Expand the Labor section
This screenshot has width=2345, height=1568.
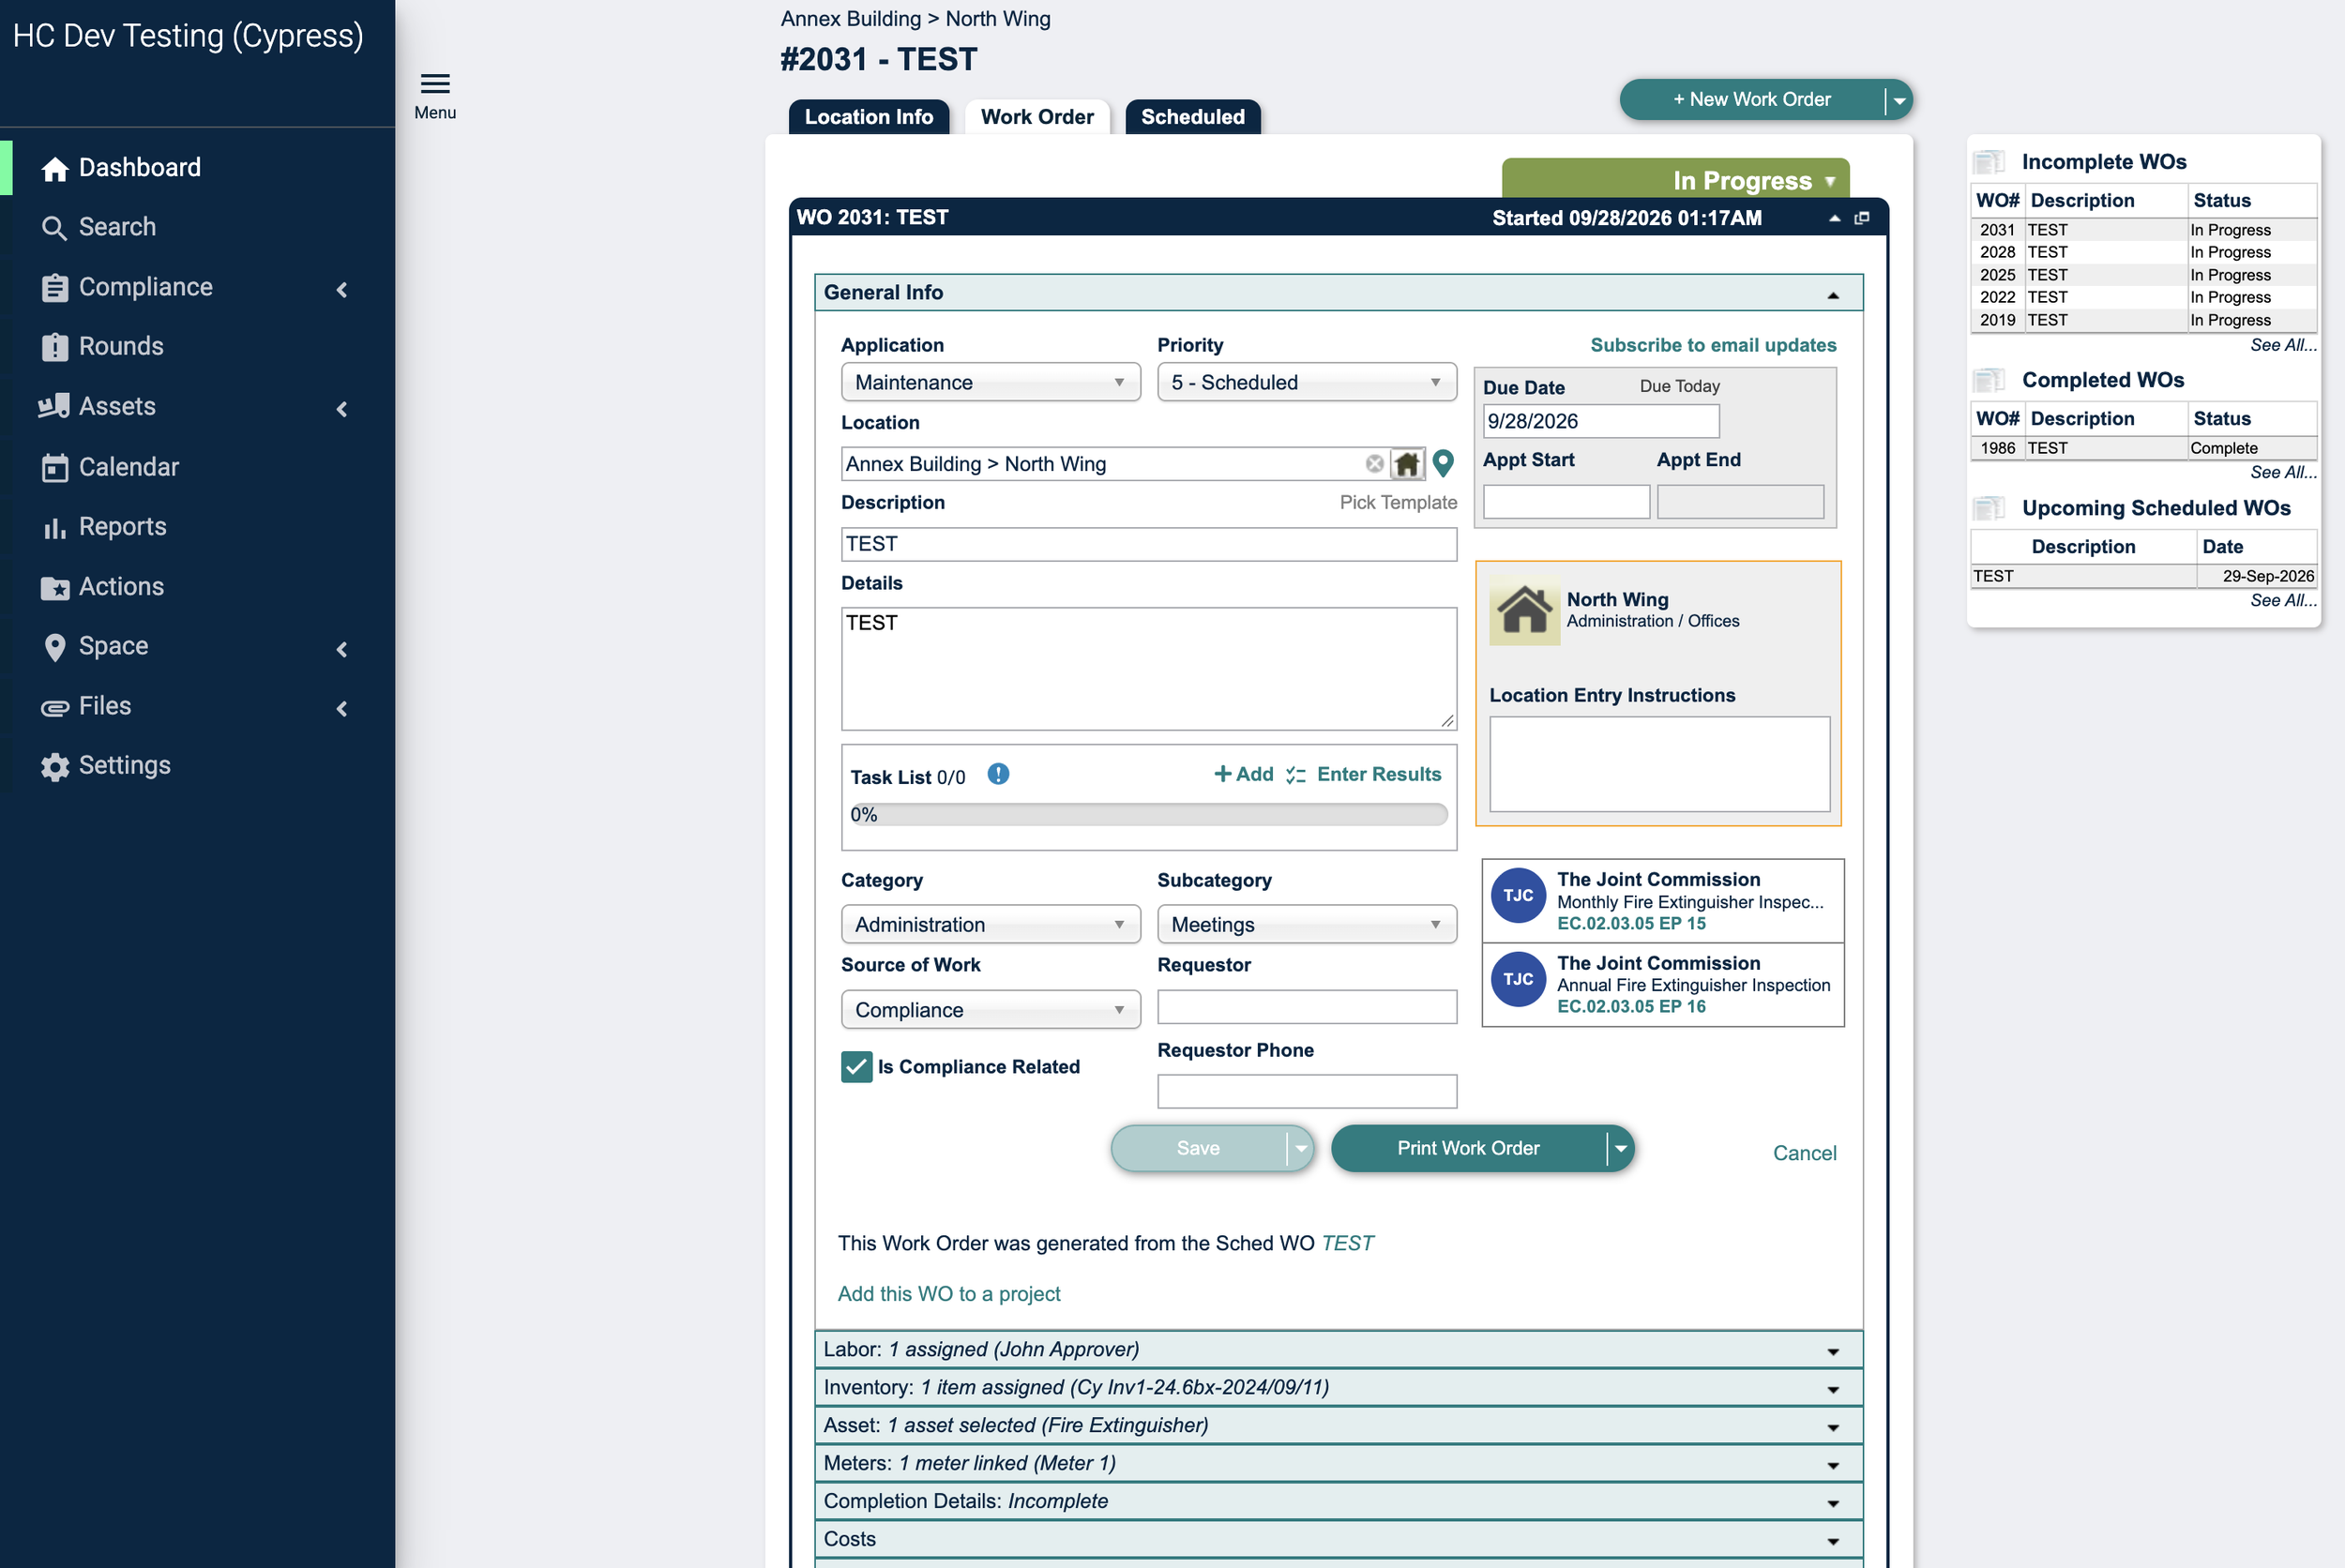[1338, 1350]
